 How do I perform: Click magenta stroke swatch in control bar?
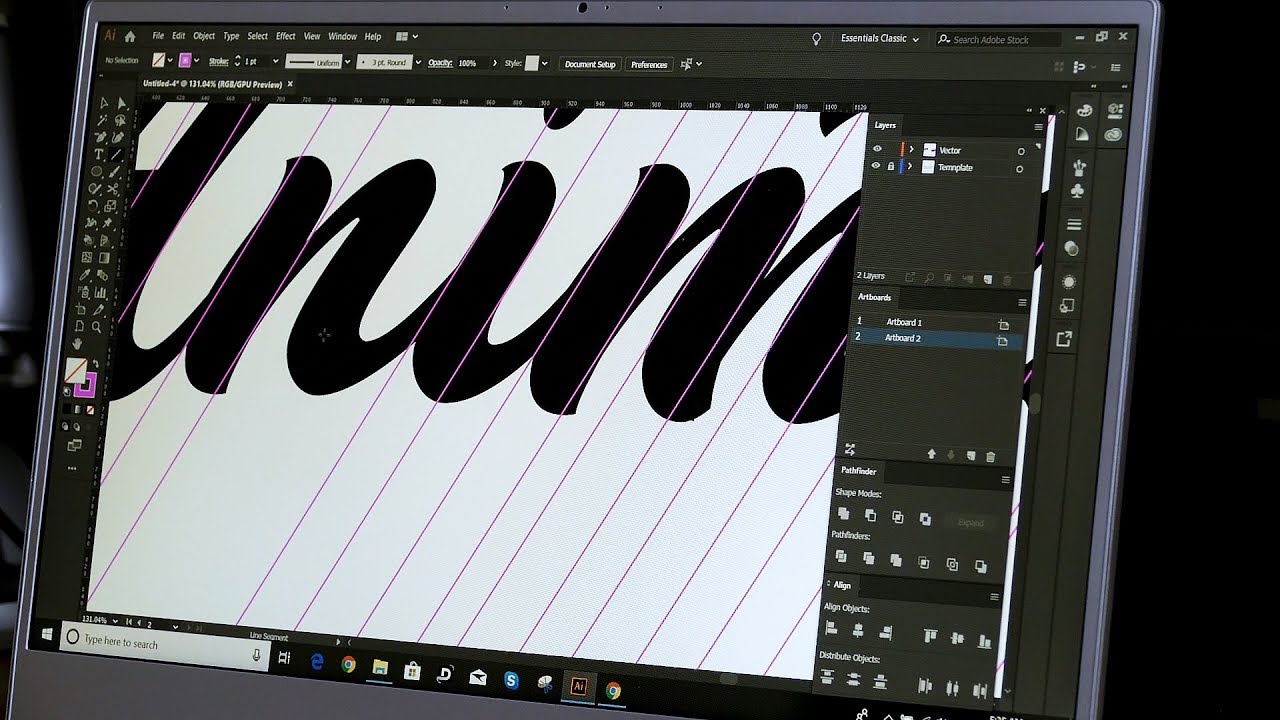click(185, 61)
